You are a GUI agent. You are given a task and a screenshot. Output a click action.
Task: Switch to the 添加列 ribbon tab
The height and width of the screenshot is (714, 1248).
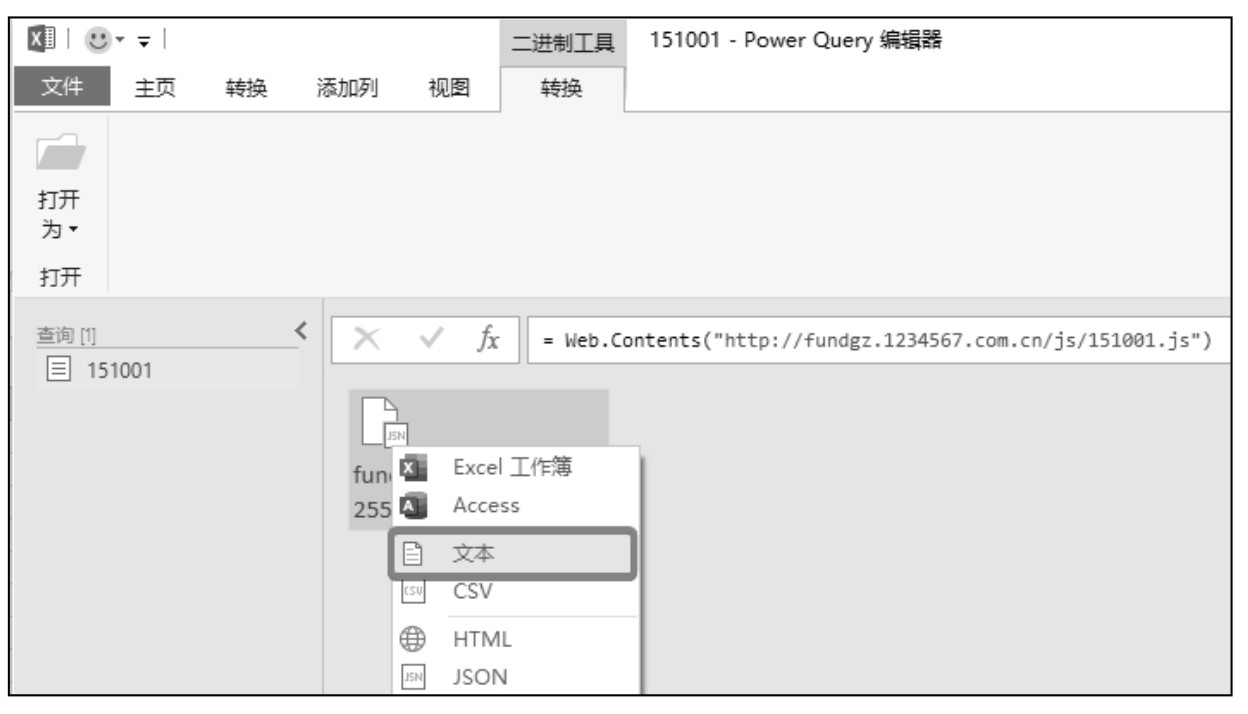[x=345, y=89]
